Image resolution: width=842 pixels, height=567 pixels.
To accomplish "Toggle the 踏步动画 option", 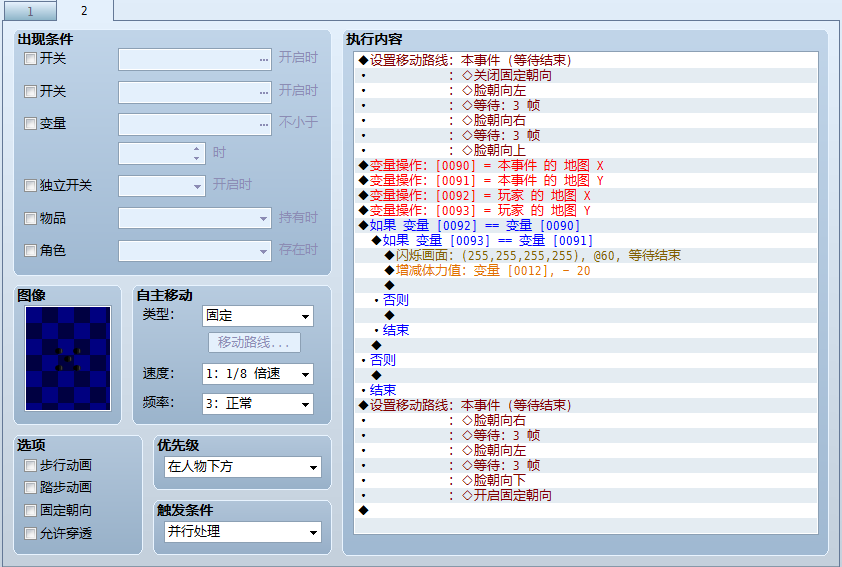I will click(30, 488).
